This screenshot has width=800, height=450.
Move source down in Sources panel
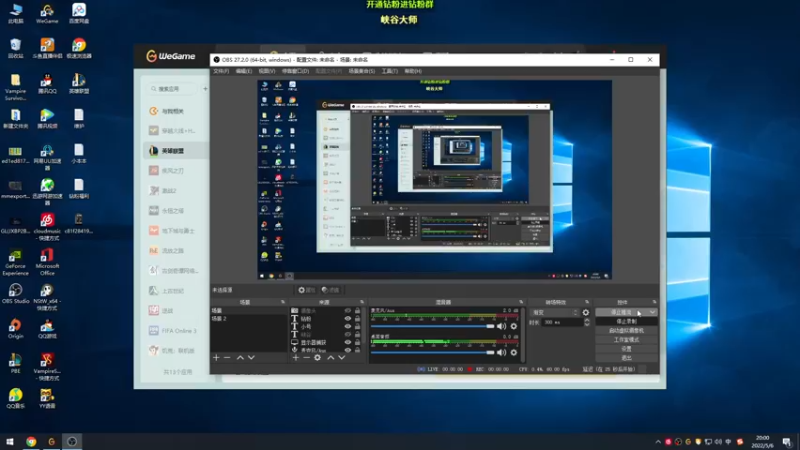[x=341, y=358]
